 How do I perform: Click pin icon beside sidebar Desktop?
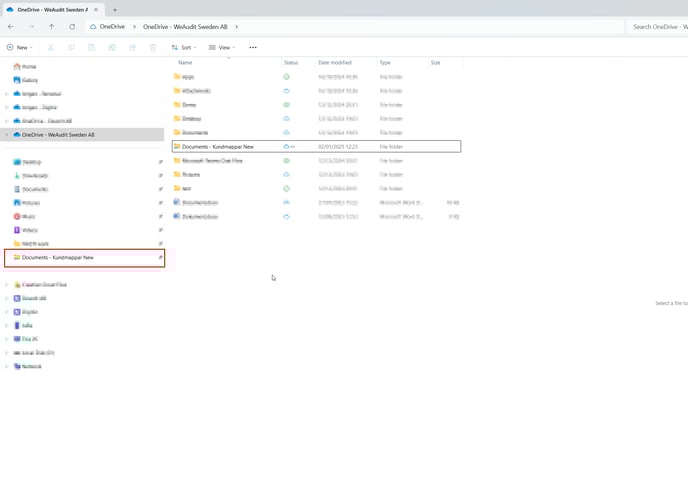point(160,162)
